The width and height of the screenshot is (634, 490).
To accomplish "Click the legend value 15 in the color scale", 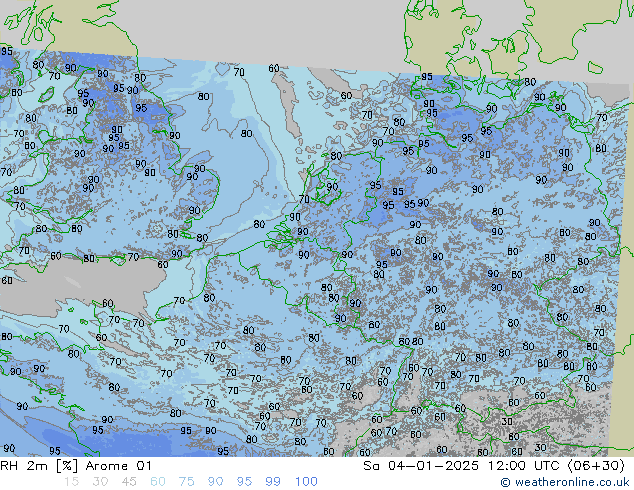I will pyautogui.click(x=71, y=482).
